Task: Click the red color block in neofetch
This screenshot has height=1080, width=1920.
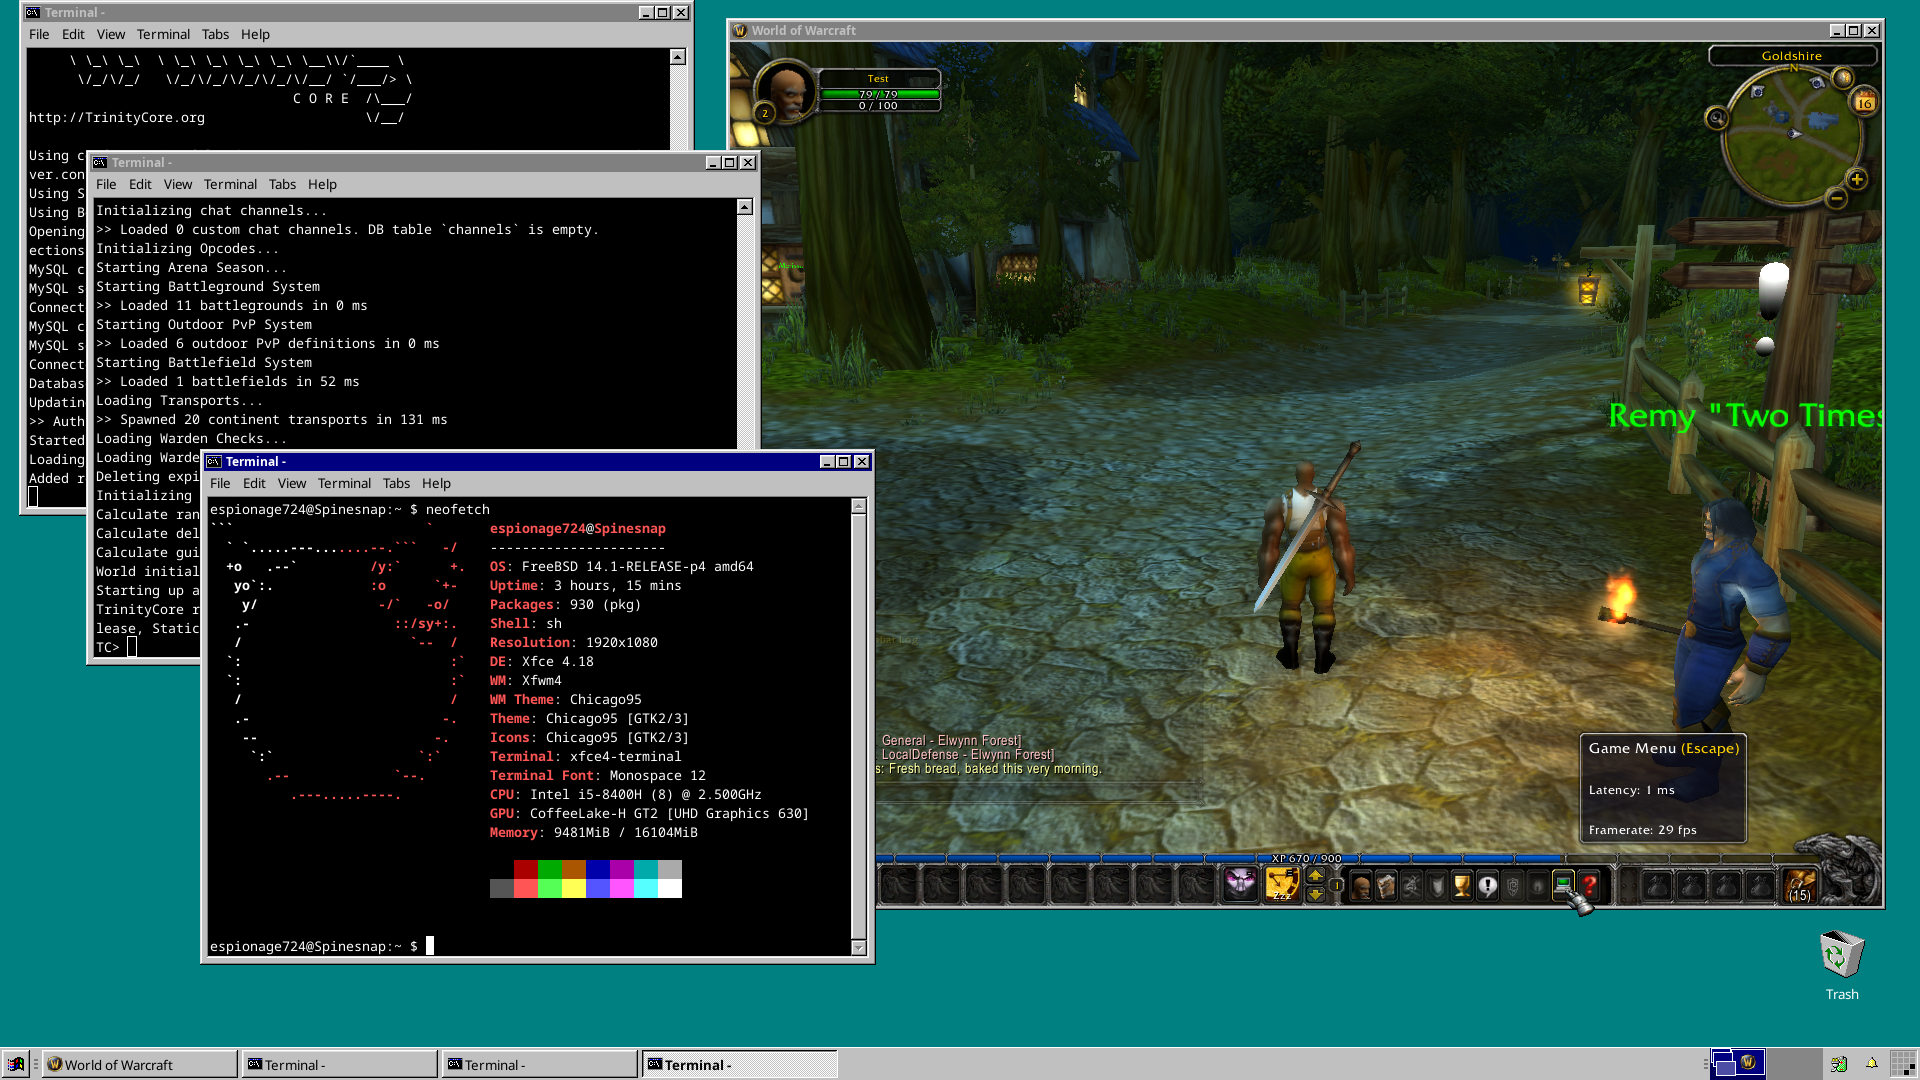Action: coord(526,869)
